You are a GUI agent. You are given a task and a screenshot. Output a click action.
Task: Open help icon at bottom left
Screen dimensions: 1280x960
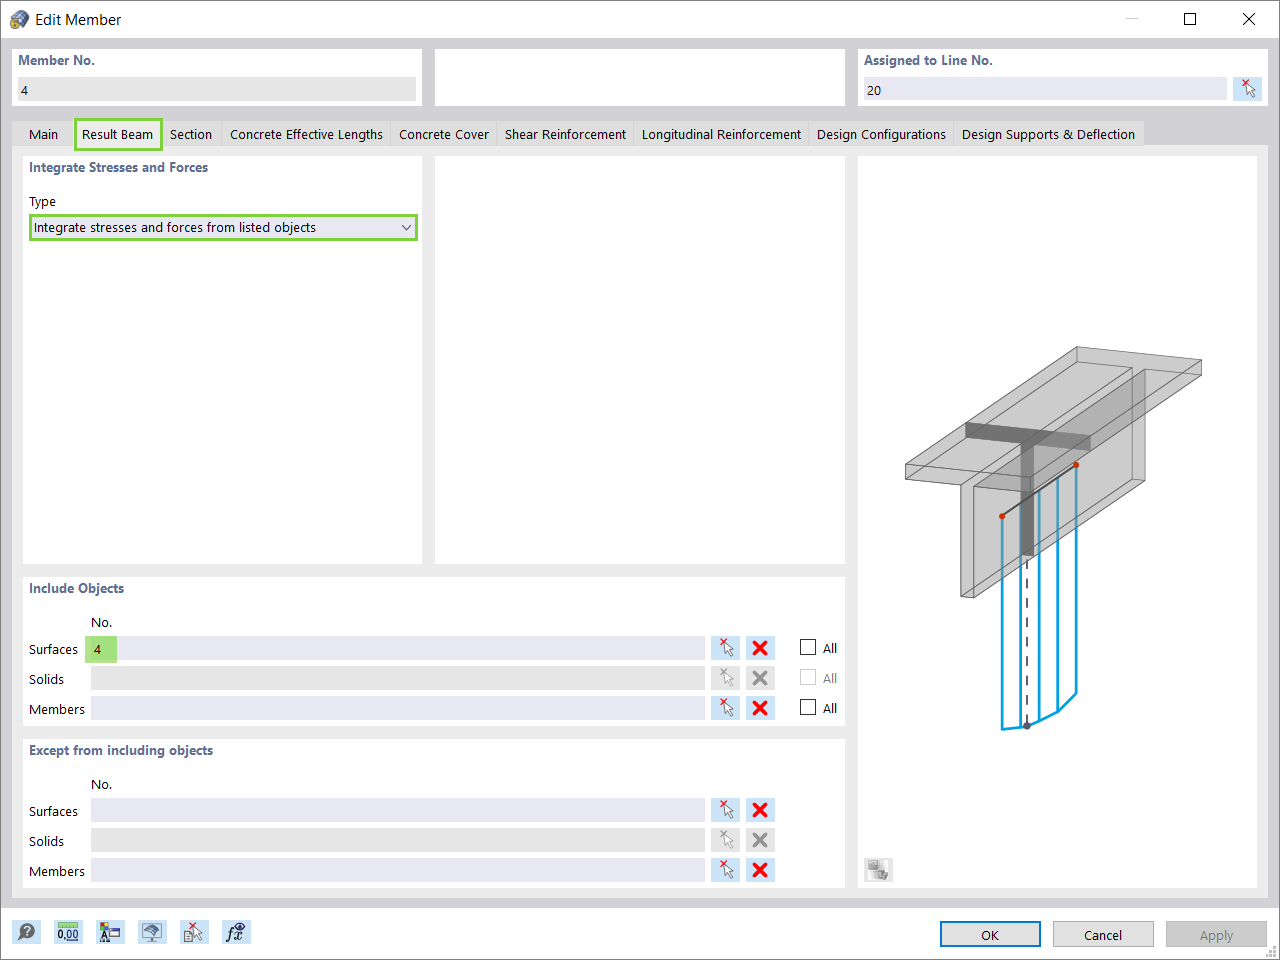pyautogui.click(x=26, y=932)
